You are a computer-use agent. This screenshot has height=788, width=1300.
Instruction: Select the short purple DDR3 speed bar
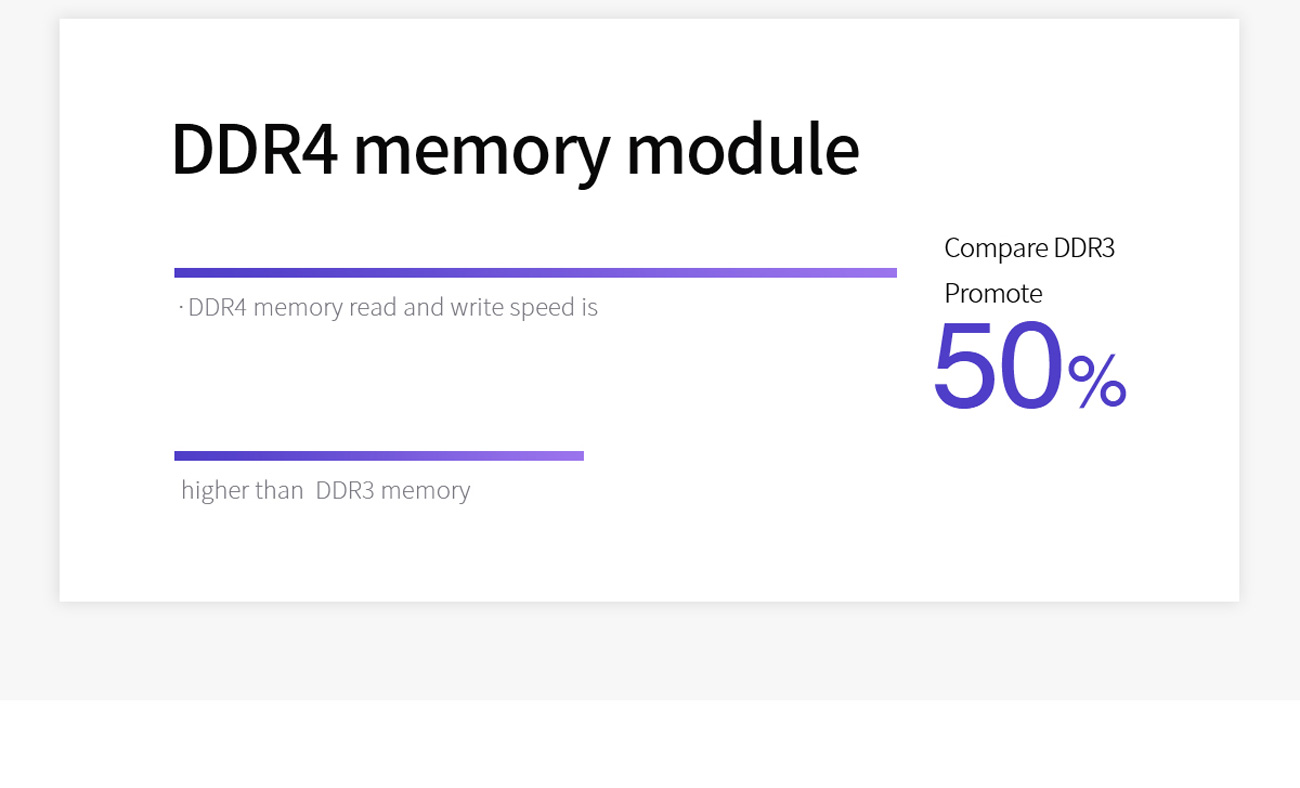(379, 456)
